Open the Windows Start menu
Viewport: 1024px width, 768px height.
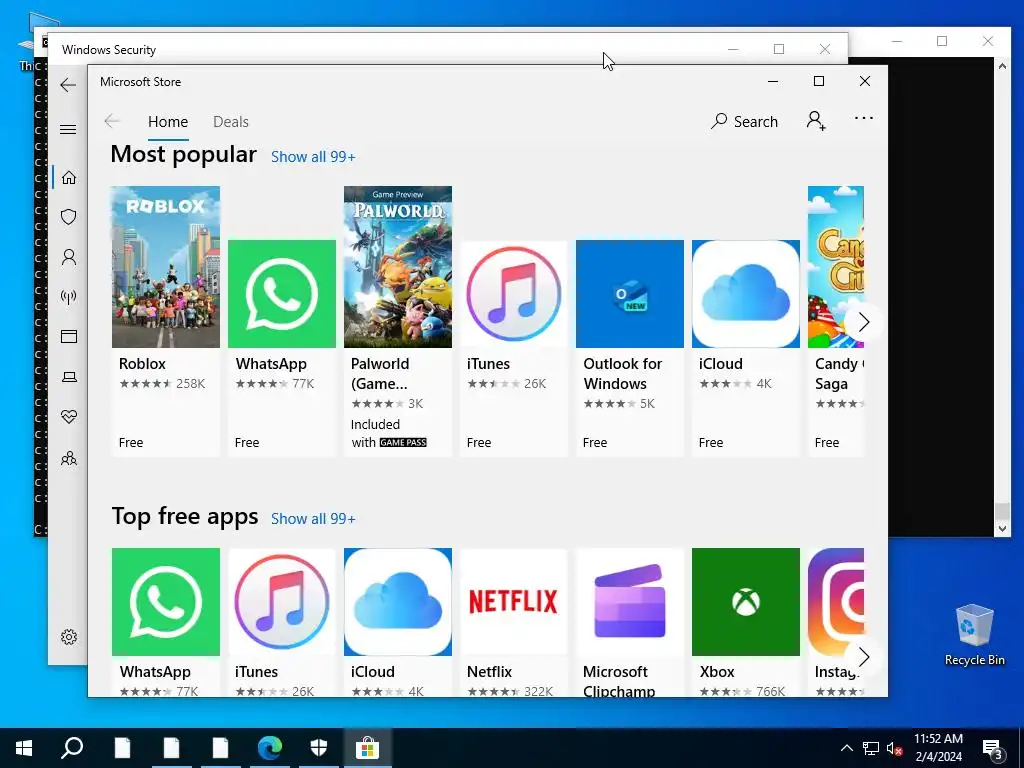tap(24, 748)
